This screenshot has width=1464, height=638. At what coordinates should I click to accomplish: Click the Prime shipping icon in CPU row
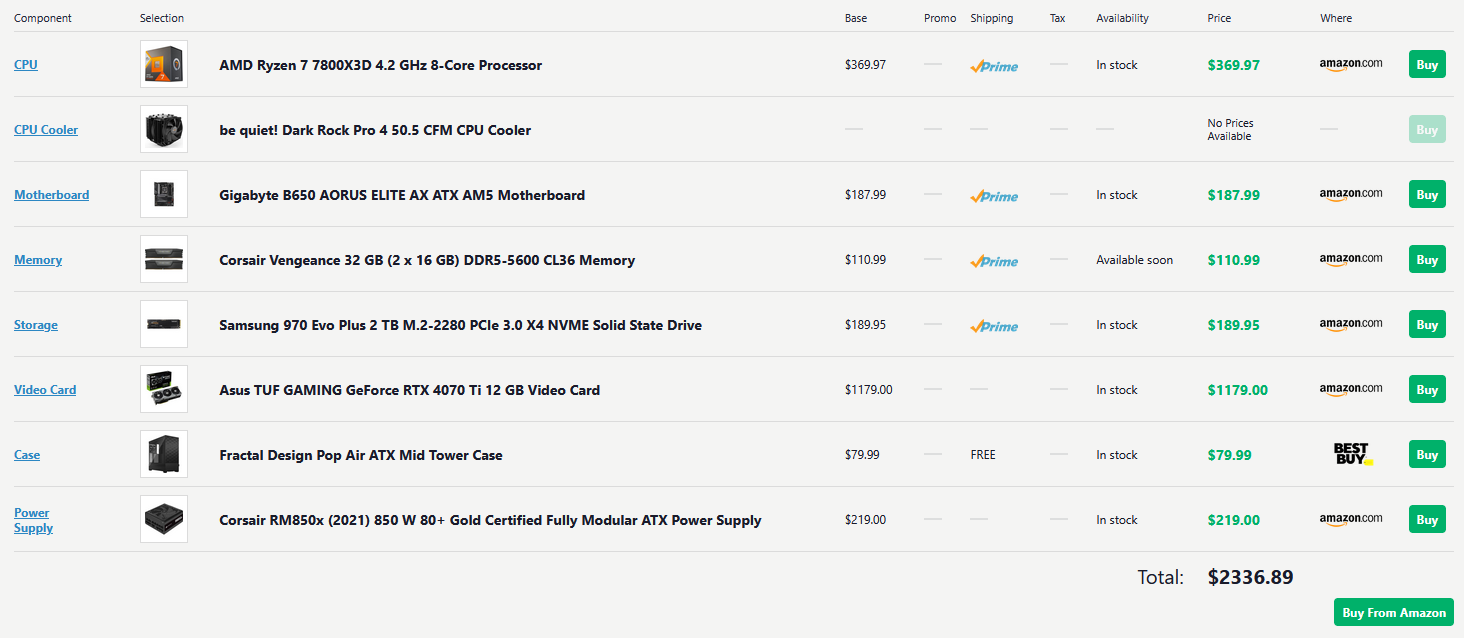tap(994, 66)
